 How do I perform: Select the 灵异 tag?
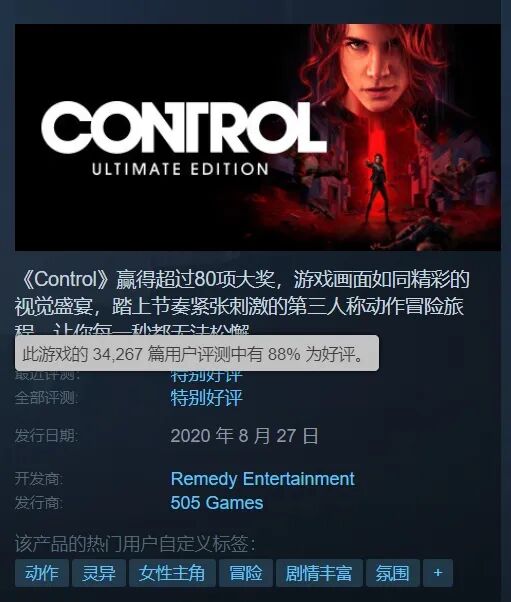(x=99, y=573)
